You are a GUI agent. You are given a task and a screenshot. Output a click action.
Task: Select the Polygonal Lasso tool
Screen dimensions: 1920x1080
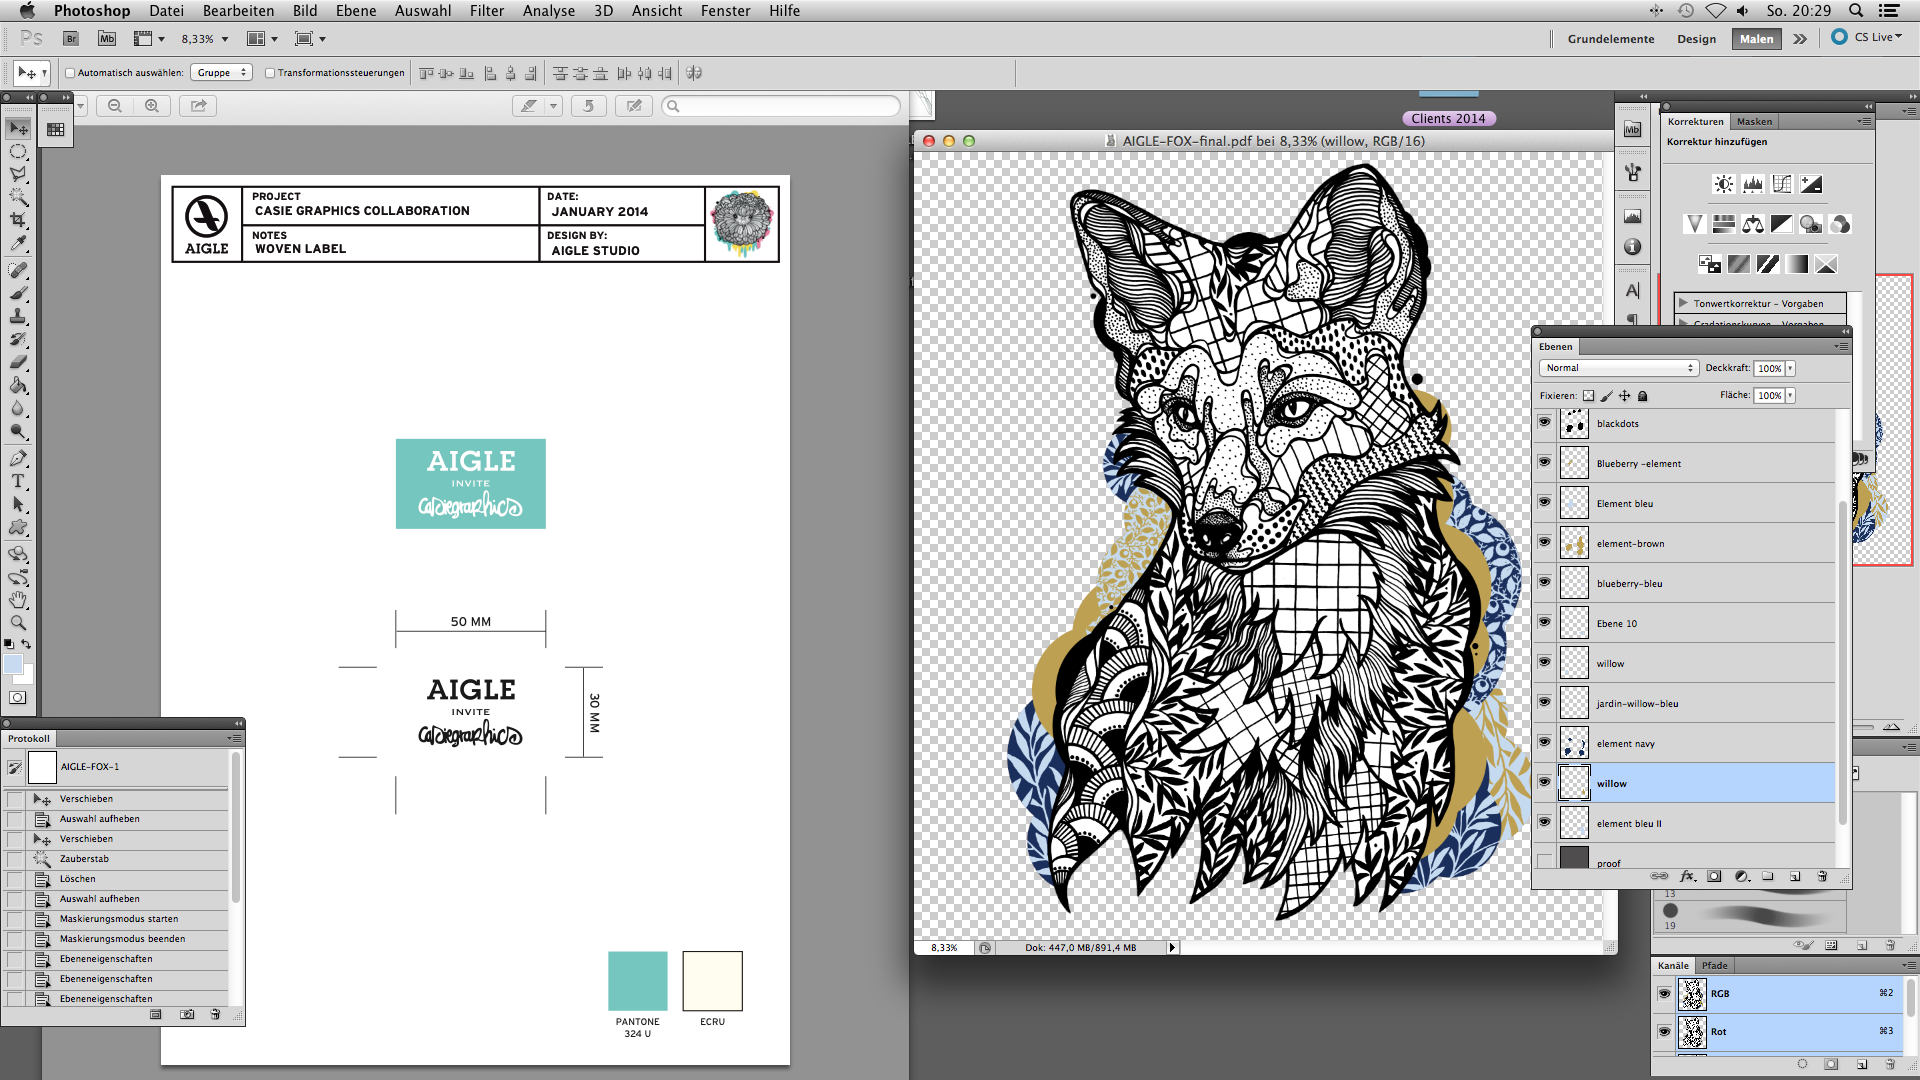(18, 174)
